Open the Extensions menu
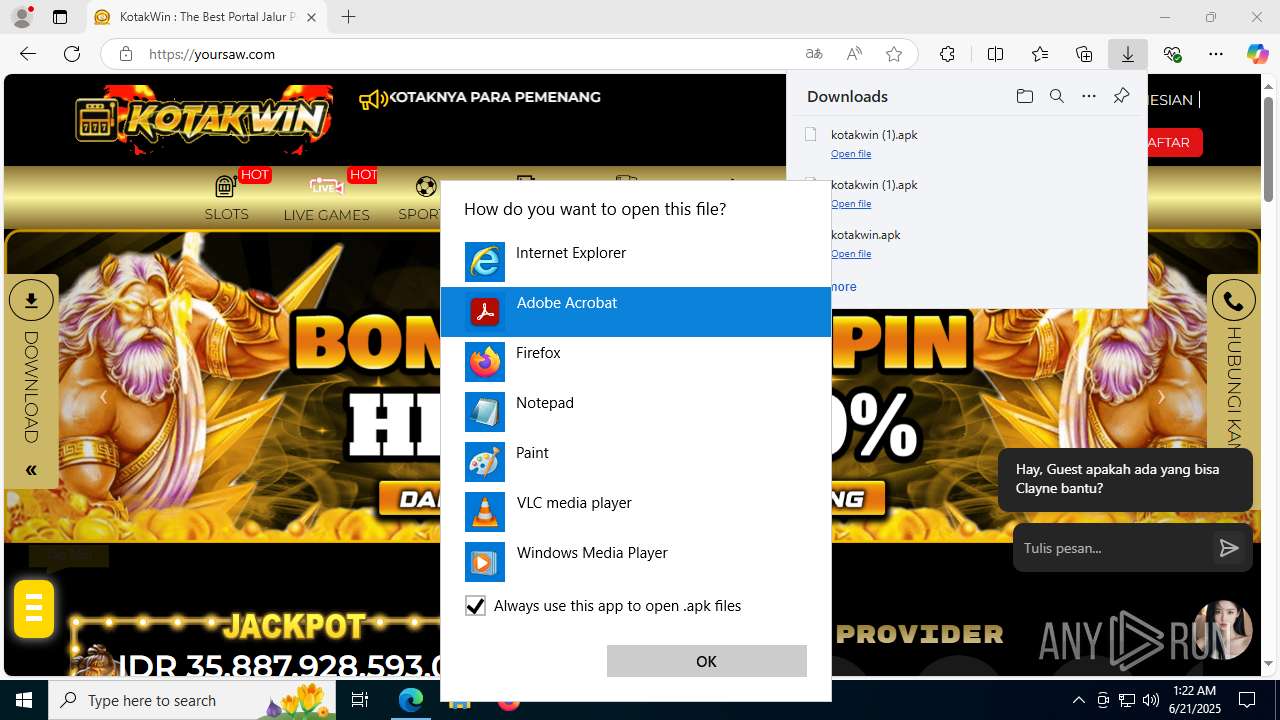This screenshot has height=720, width=1280. point(947,54)
